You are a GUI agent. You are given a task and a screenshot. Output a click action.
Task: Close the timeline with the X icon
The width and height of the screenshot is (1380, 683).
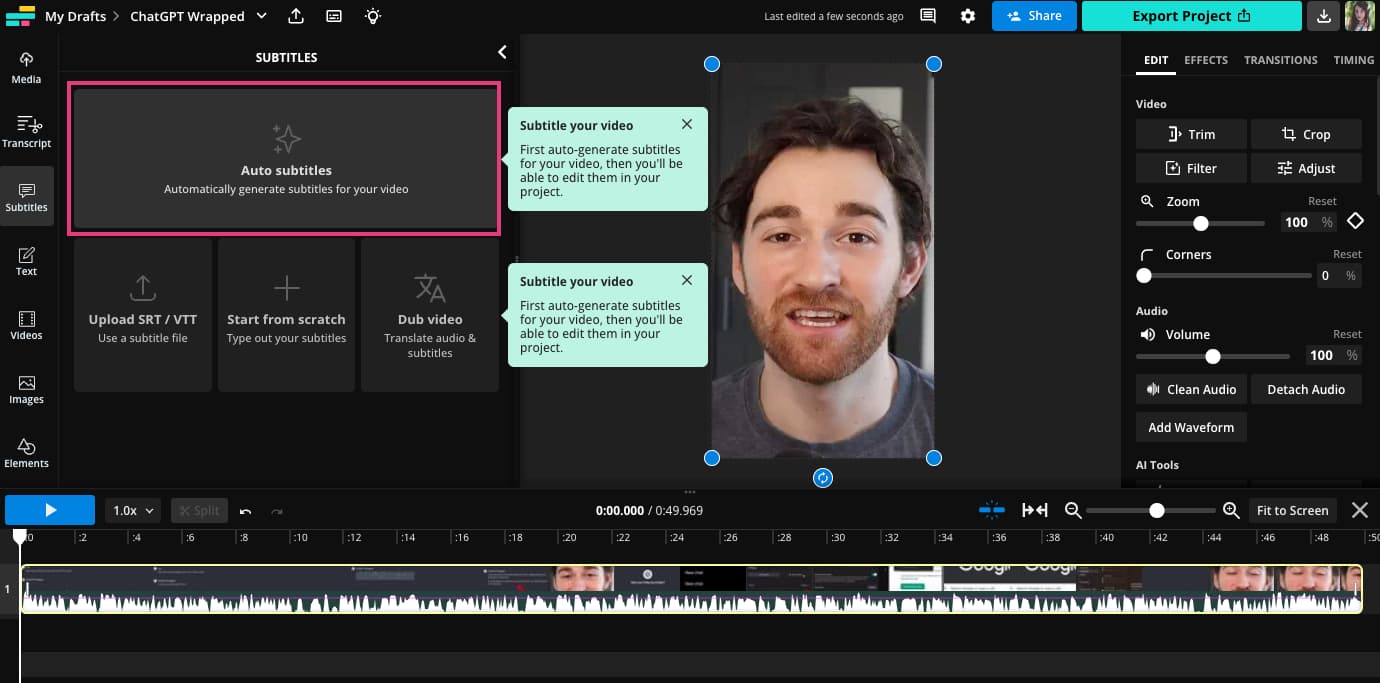pos(1359,510)
